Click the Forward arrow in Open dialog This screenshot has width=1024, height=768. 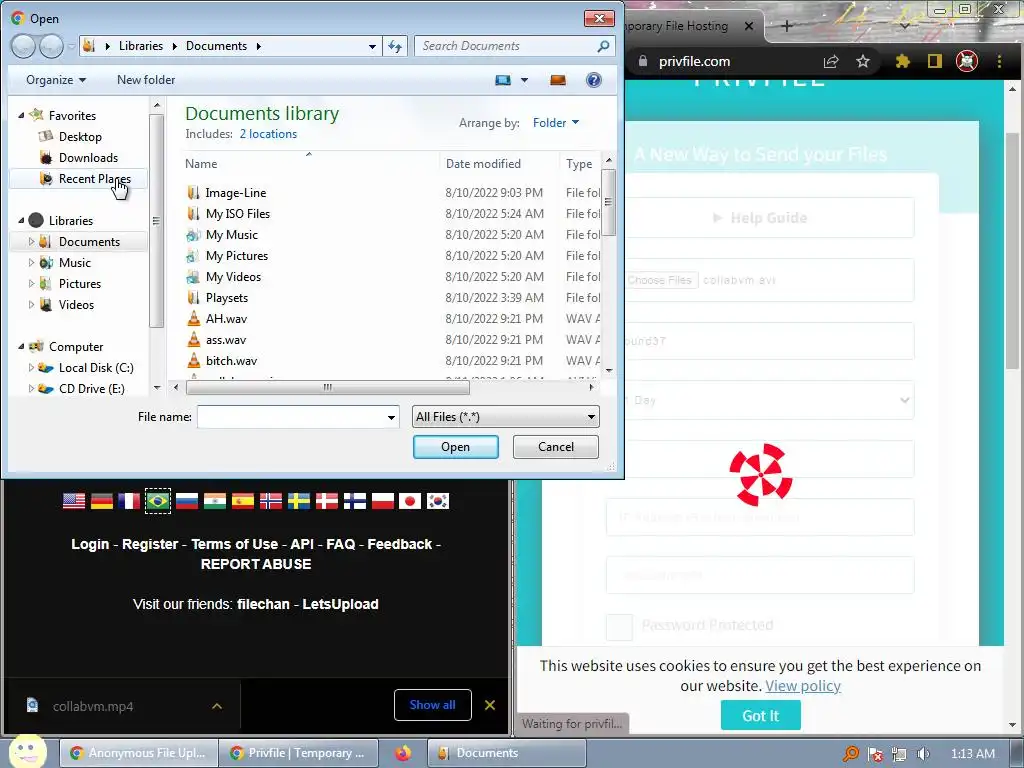52,46
